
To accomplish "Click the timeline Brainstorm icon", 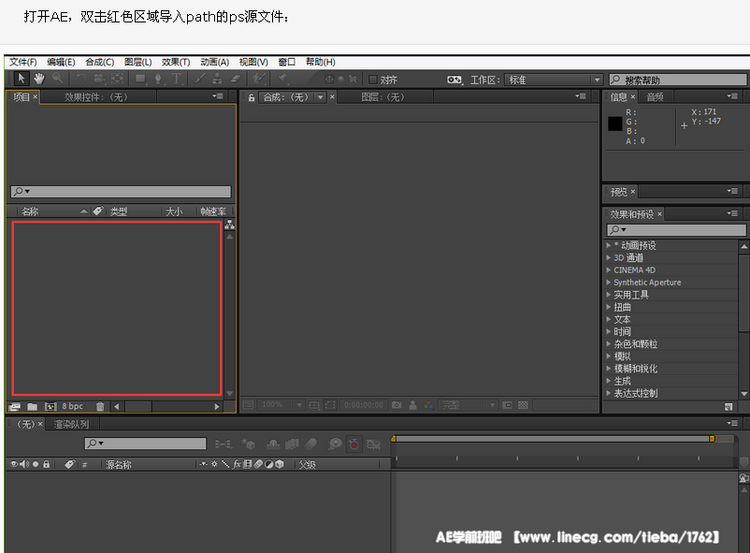I will pyautogui.click(x=335, y=444).
